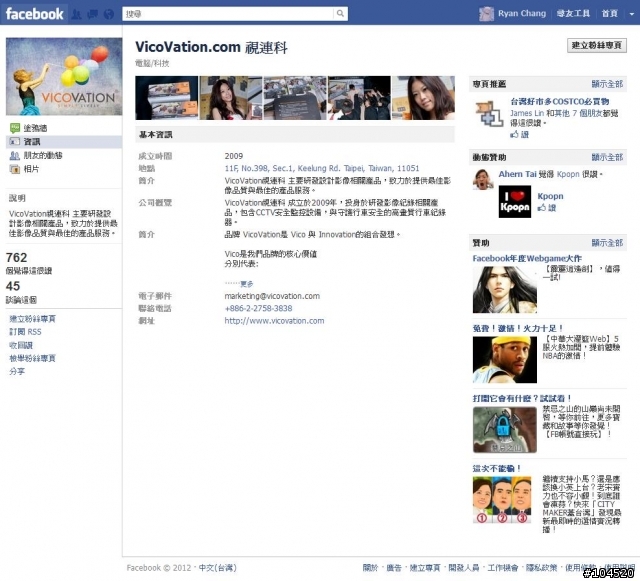Like Kpopn with the thumbs-up link
This screenshot has width=640, height=581.
[x=547, y=208]
